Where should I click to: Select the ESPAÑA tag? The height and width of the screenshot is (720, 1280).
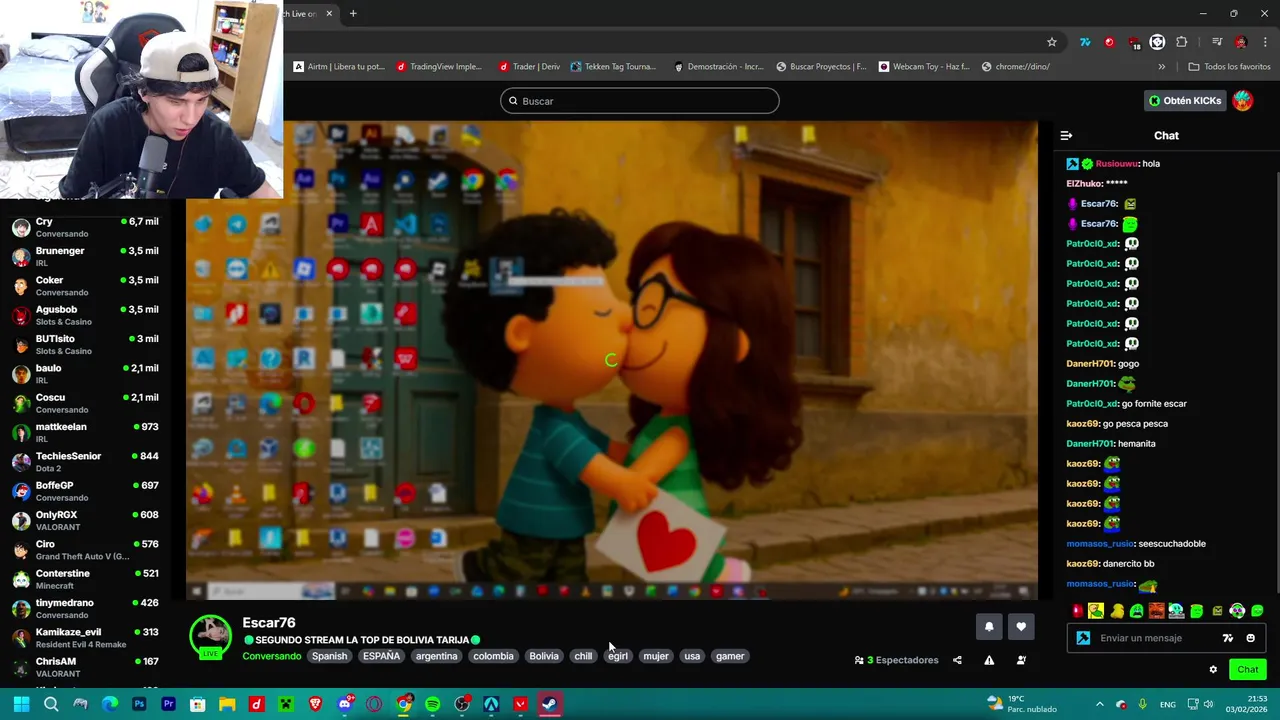point(381,656)
